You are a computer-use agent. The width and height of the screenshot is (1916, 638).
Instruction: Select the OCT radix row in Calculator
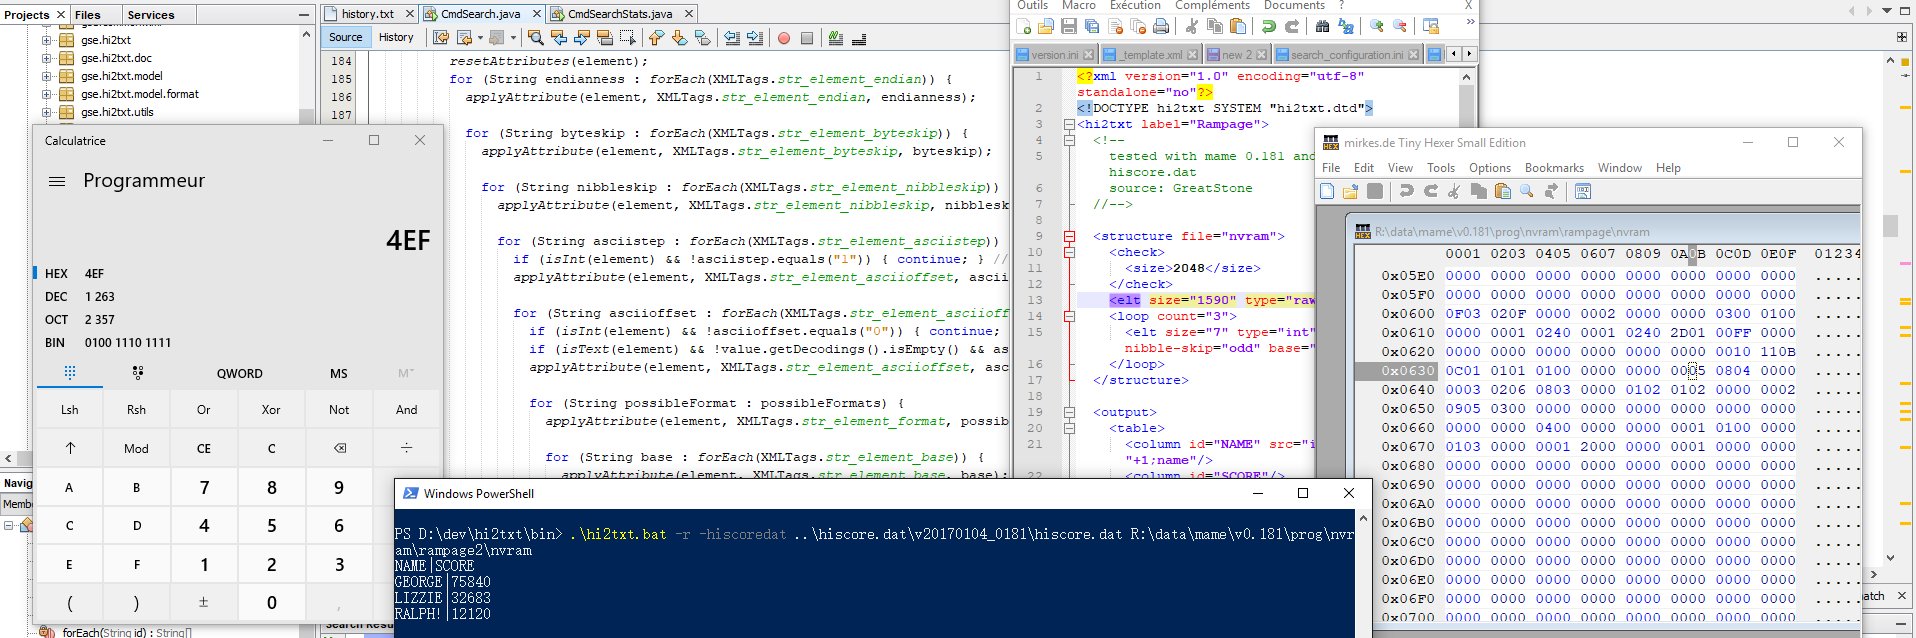click(237, 320)
